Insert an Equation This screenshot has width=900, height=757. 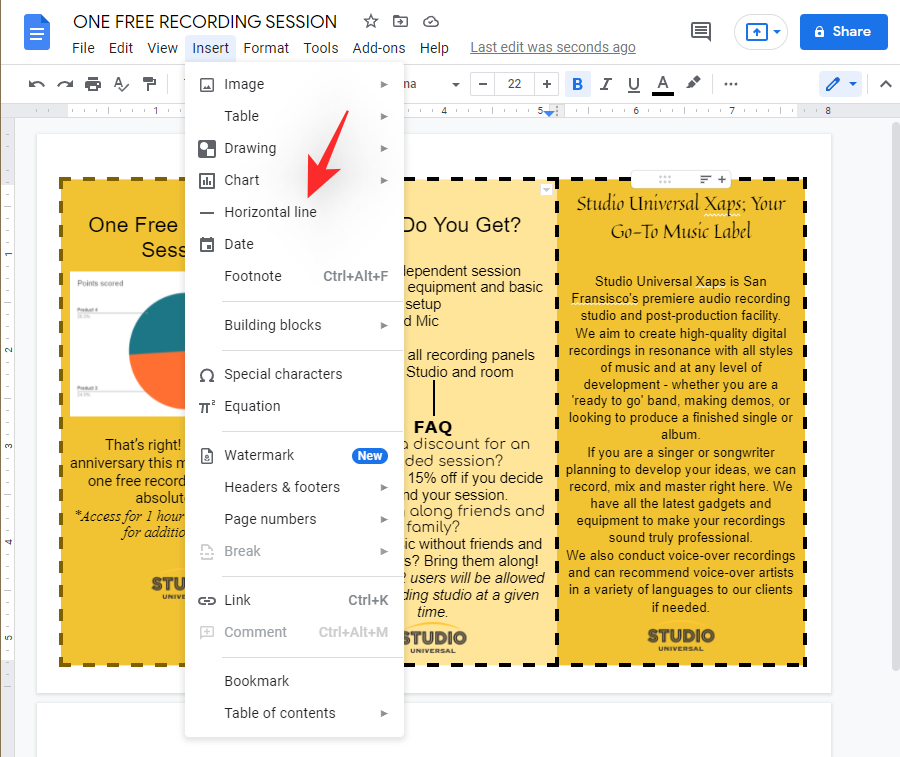[x=294, y=406]
